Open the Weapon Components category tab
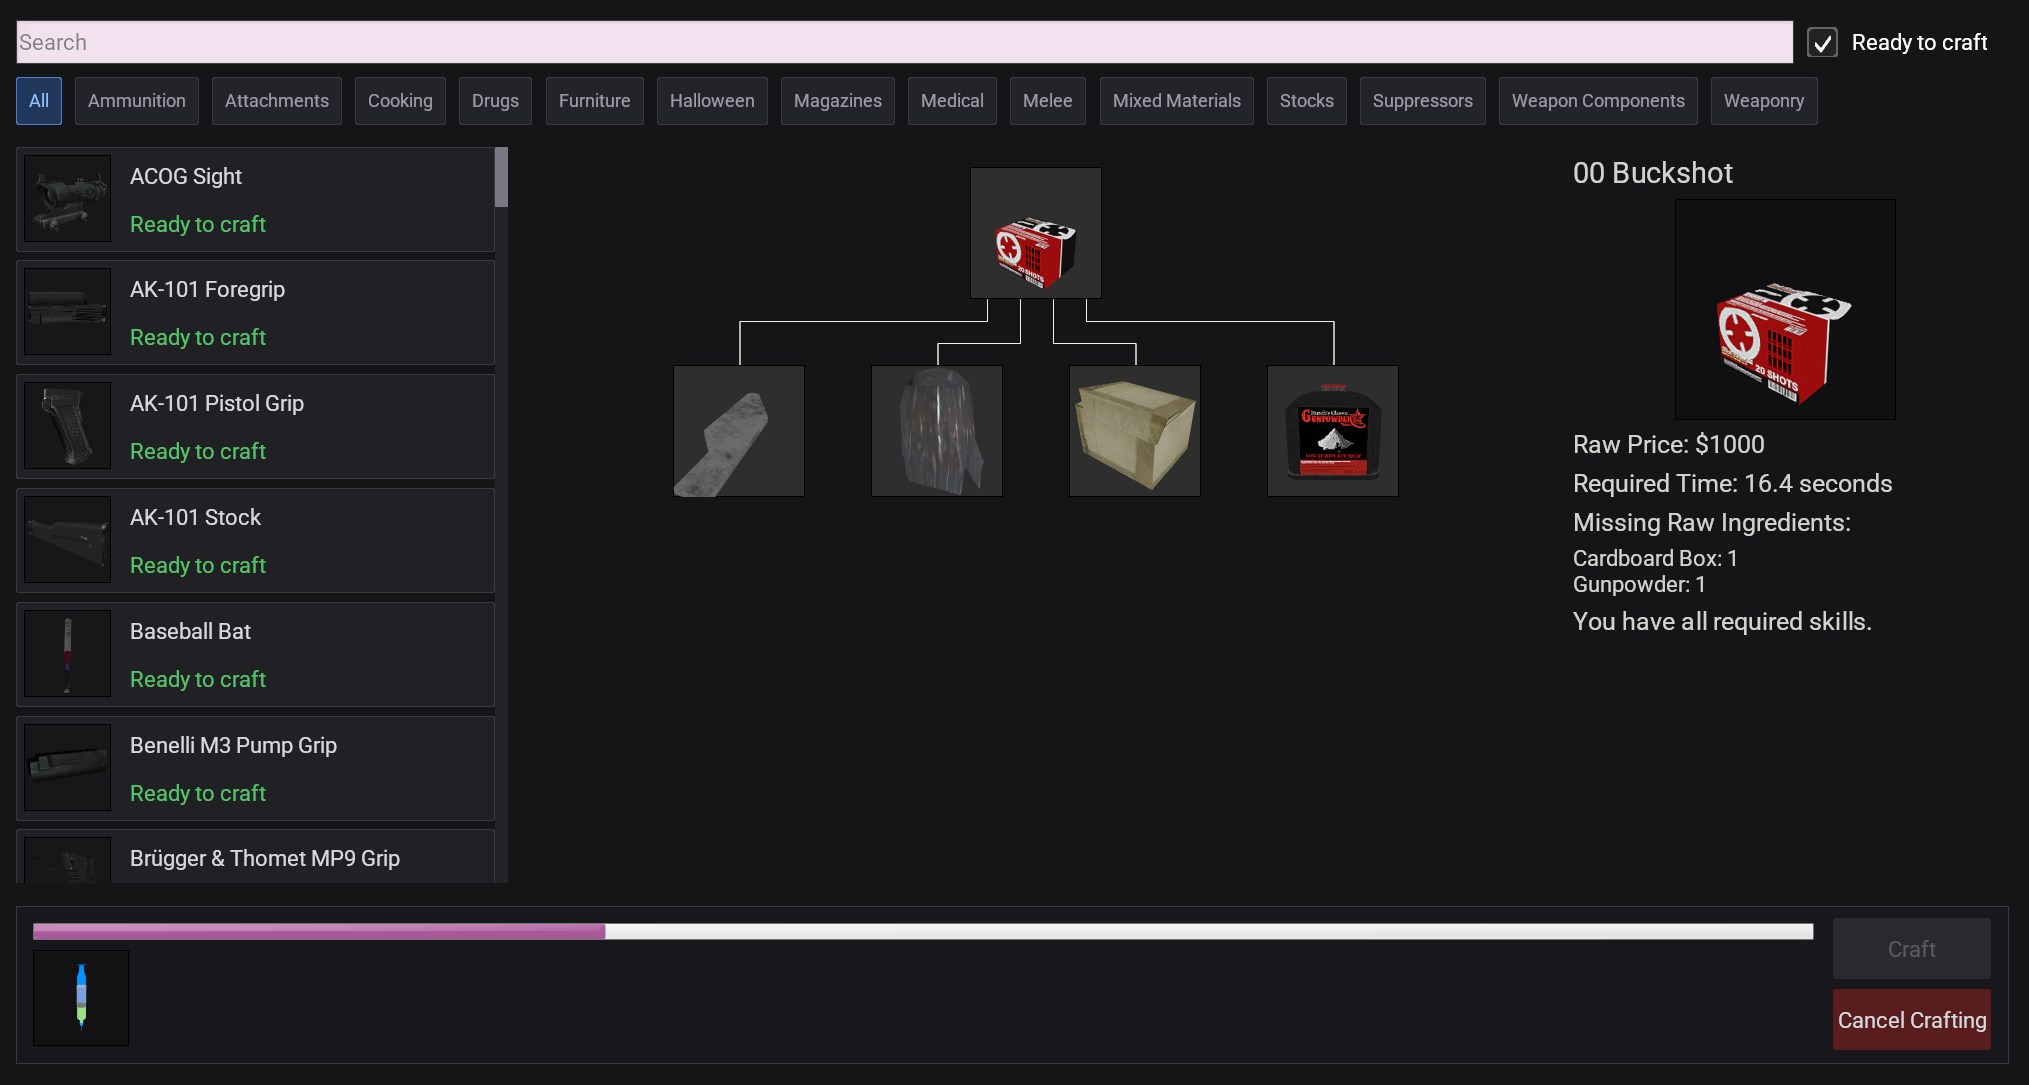Viewport: 2029px width, 1085px height. pos(1597,101)
